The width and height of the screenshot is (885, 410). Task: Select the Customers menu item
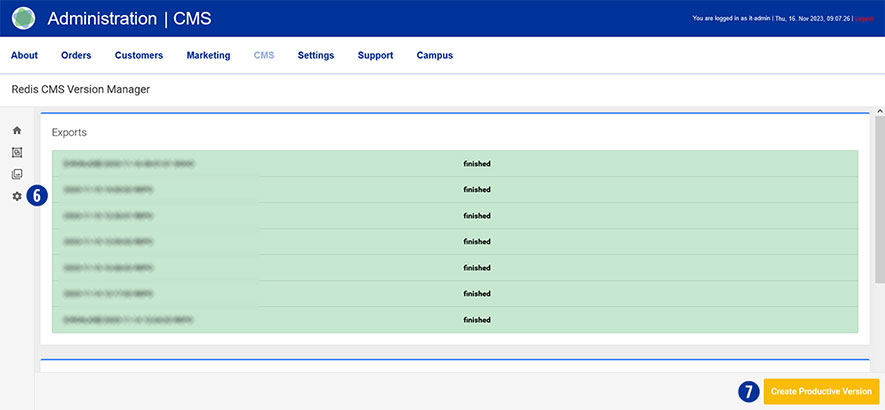[x=138, y=55]
